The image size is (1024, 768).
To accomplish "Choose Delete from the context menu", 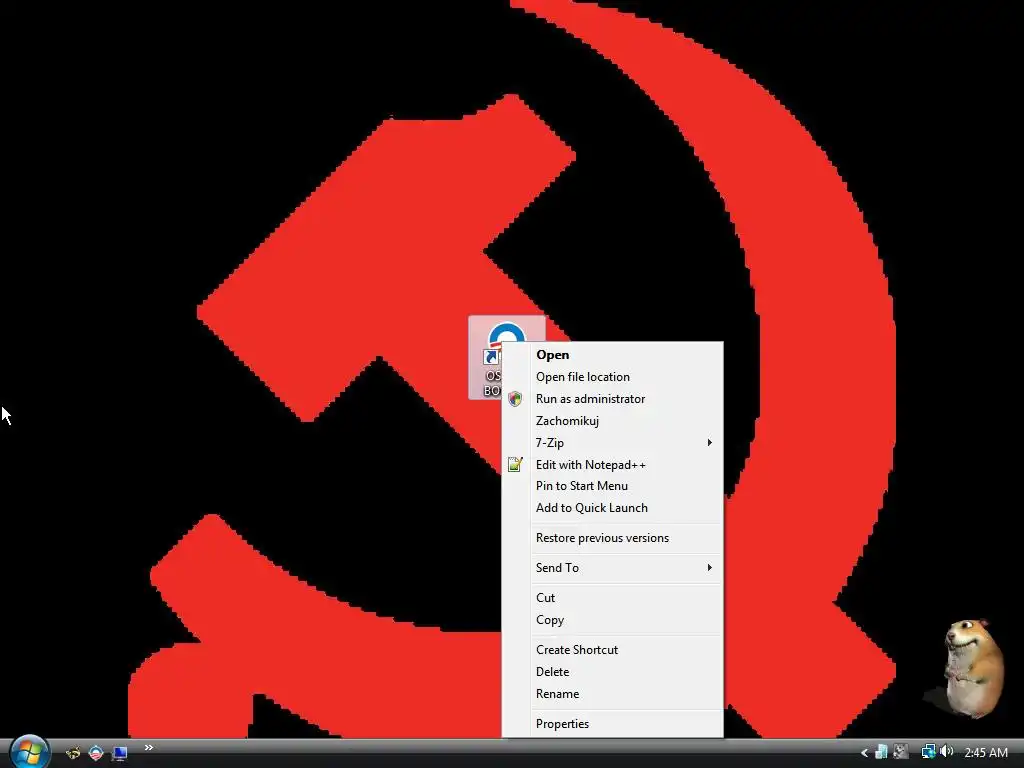I will tap(613, 672).
